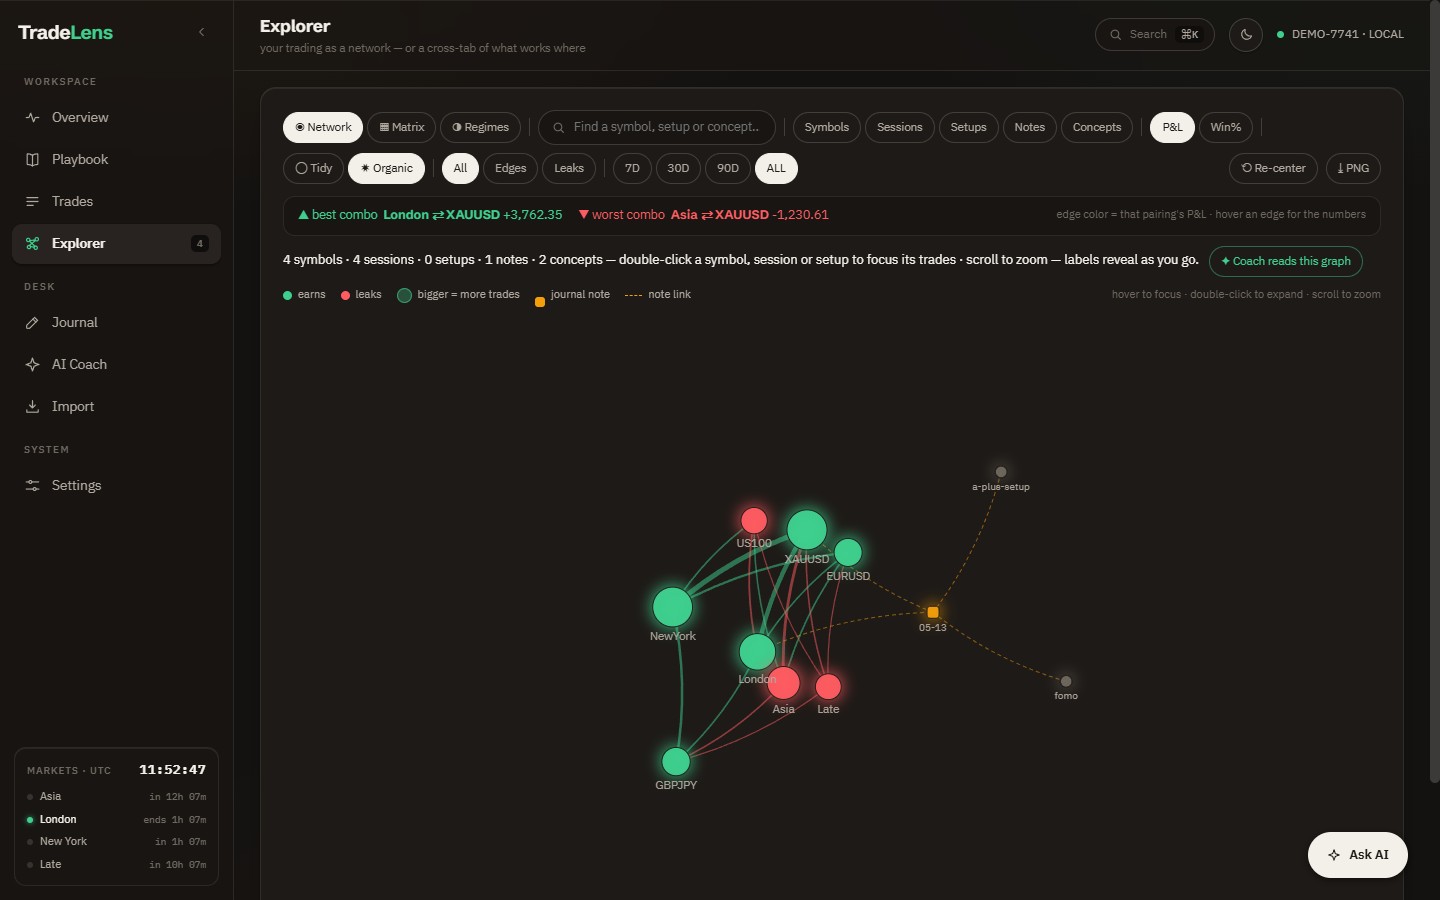Select the Asia session node
Image resolution: width=1440 pixels, height=900 pixels.
click(783, 683)
